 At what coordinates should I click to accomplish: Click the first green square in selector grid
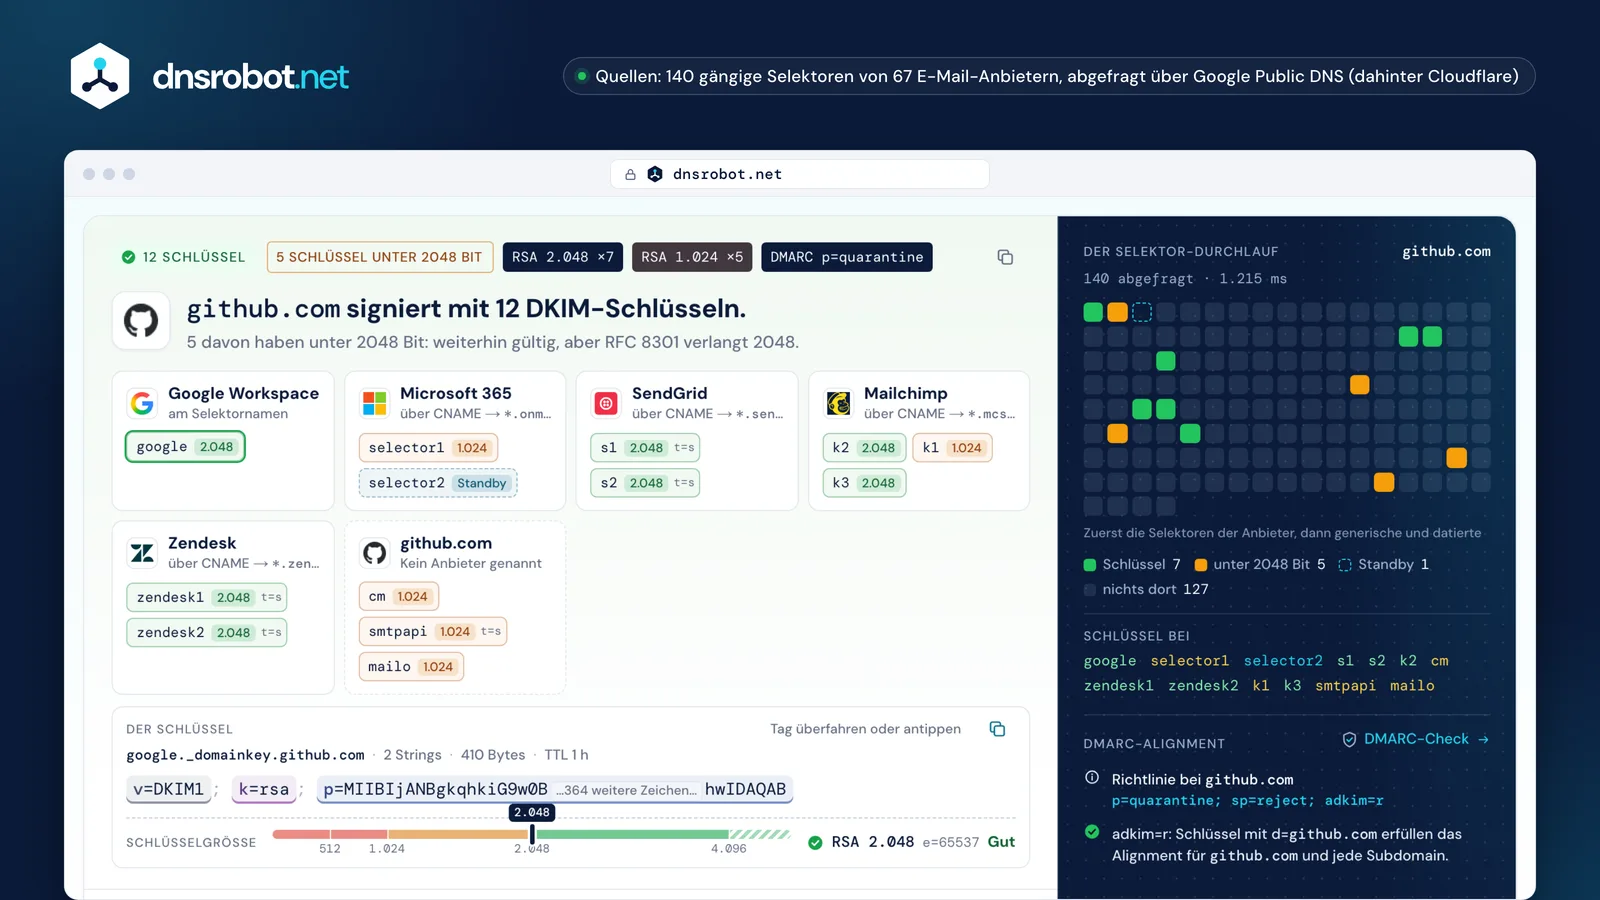pyautogui.click(x=1093, y=312)
